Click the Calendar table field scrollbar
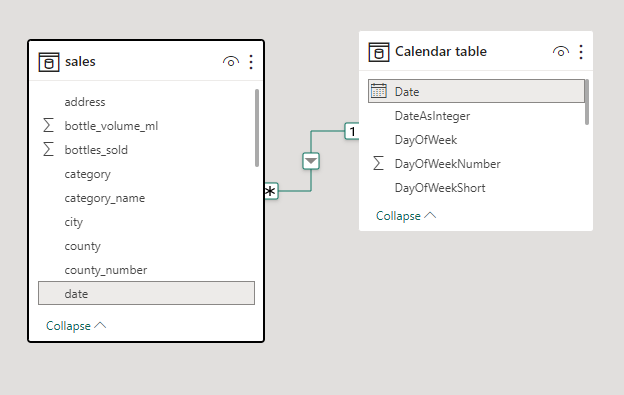624x395 pixels. [x=587, y=102]
